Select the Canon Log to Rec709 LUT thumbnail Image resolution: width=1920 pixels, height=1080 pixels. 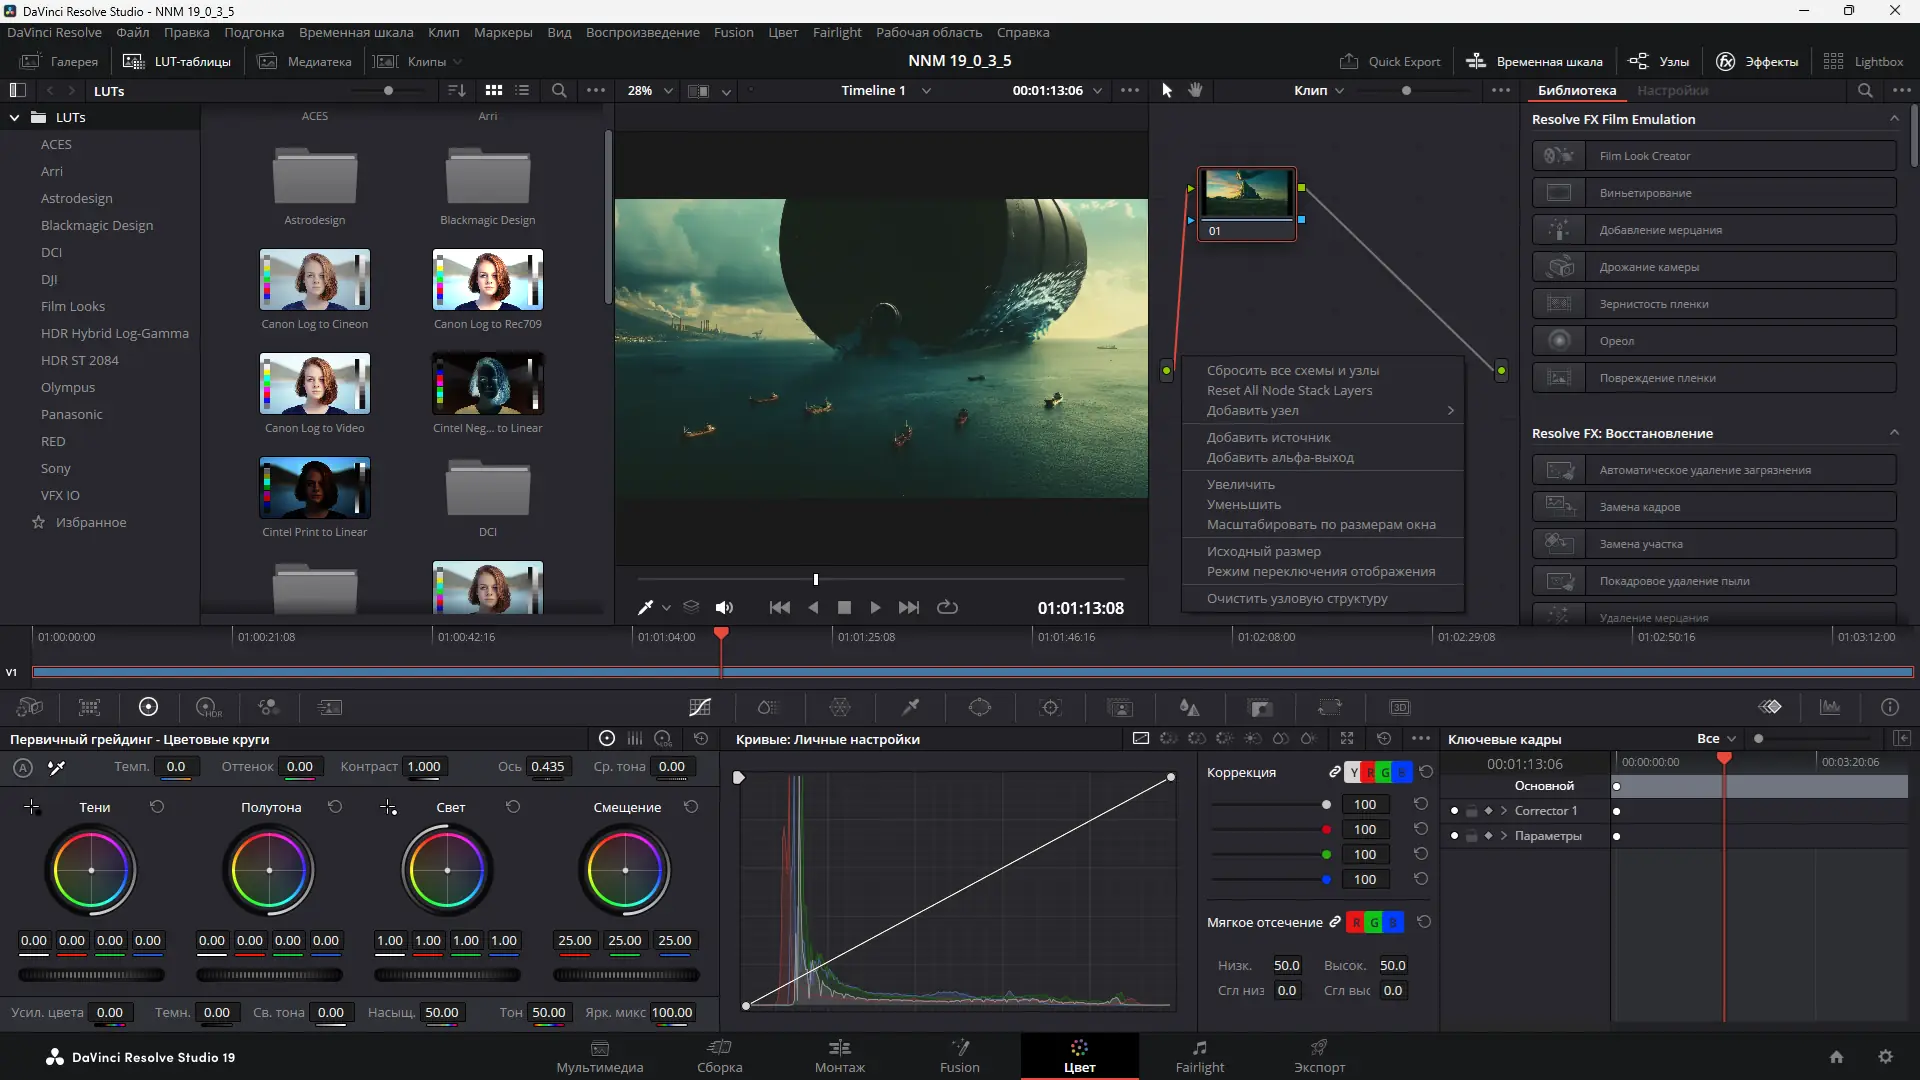[x=487, y=281]
